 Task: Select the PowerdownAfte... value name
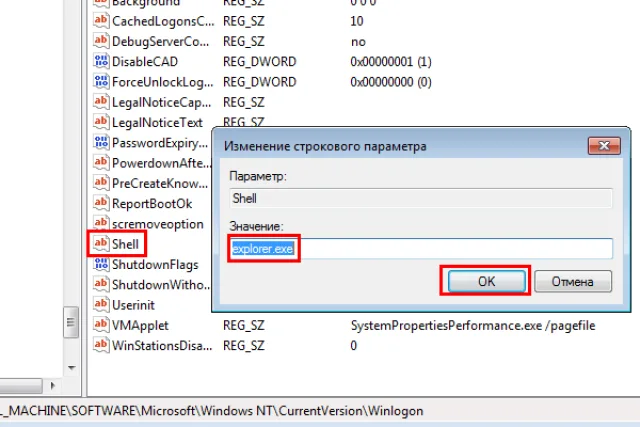(161, 163)
